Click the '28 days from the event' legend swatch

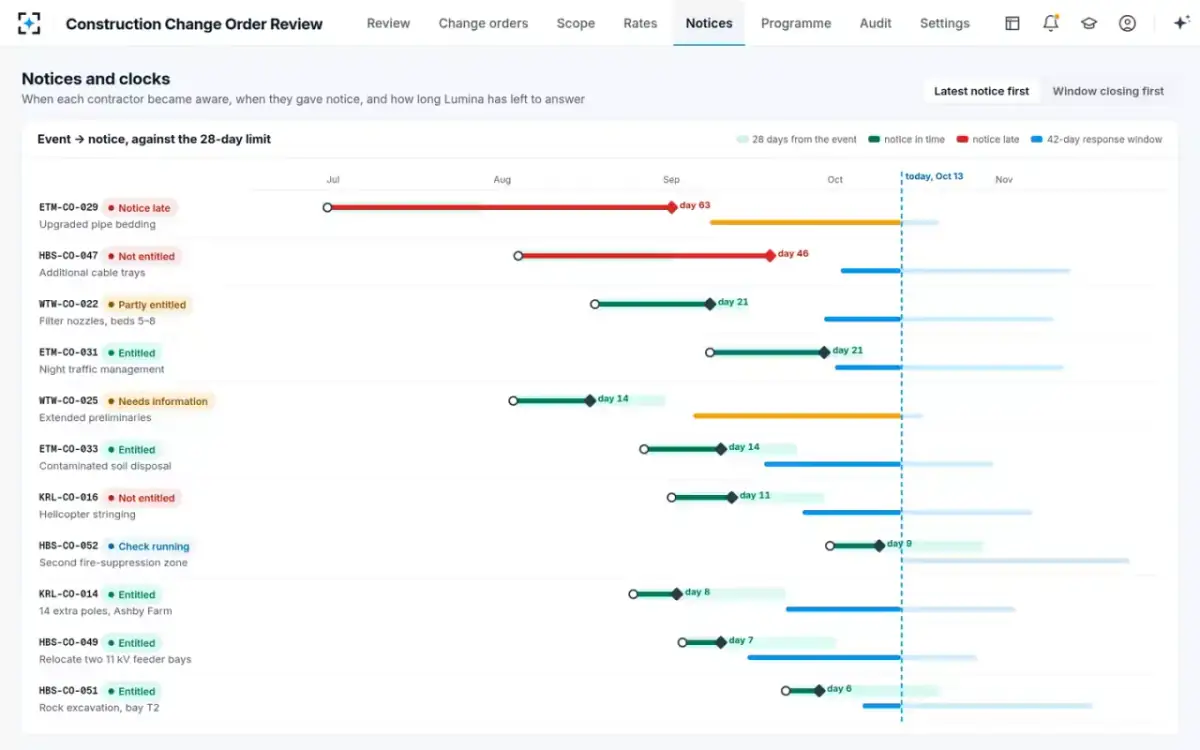click(742, 140)
